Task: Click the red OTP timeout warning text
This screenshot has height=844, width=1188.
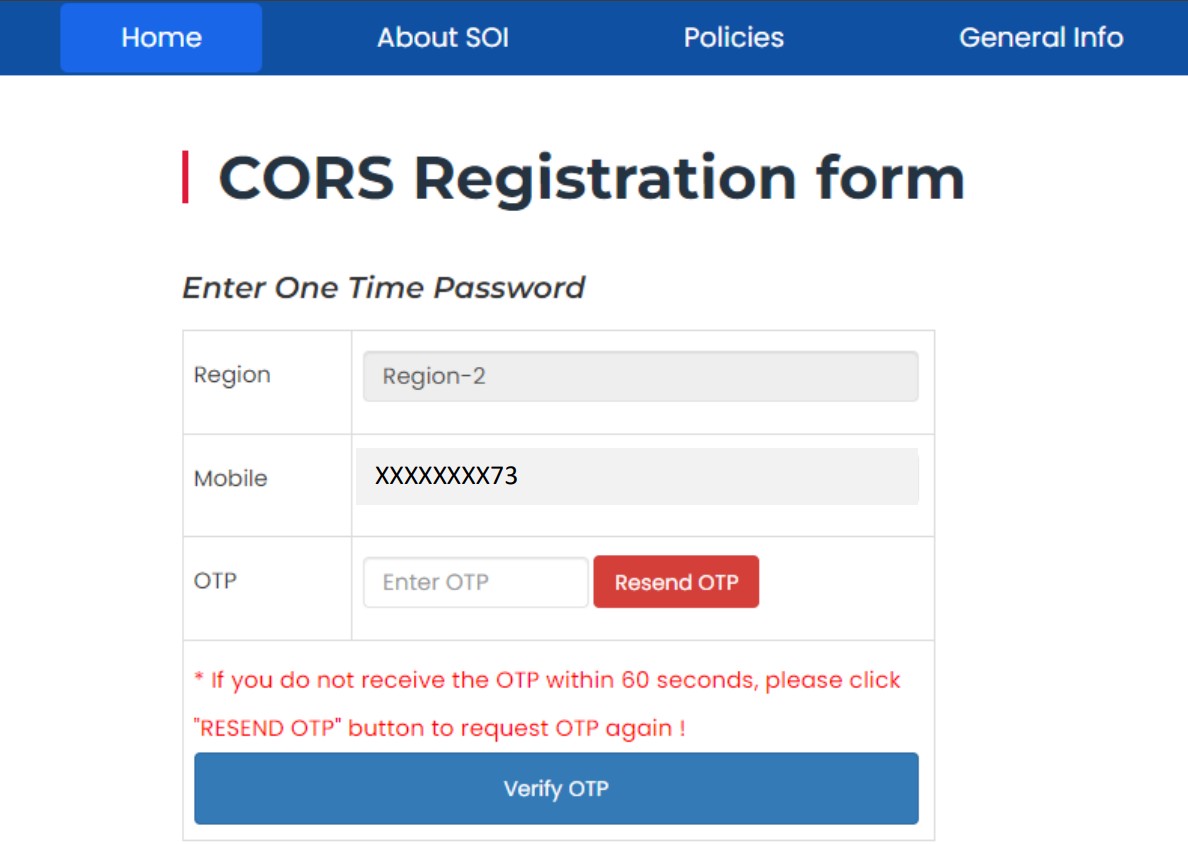Action: 543,680
